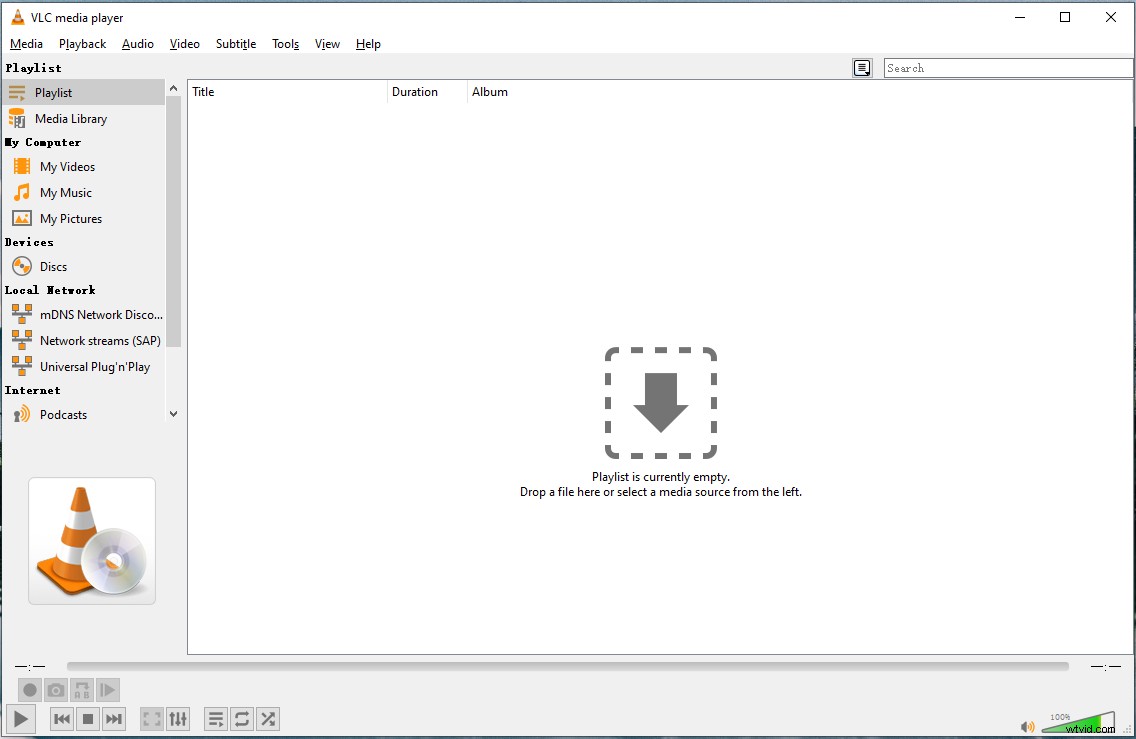
Task: Enable loop playback
Action: [x=241, y=718]
